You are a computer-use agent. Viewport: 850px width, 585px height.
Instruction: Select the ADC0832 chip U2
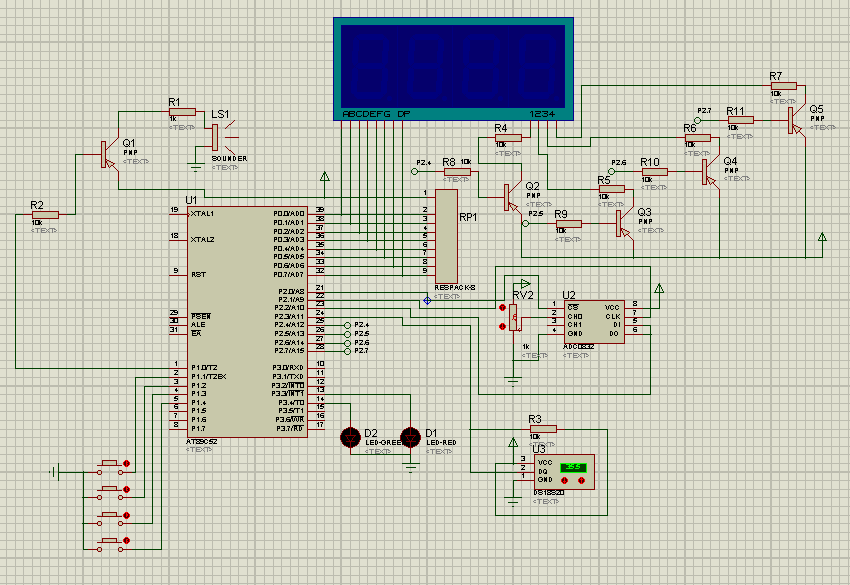[592, 325]
